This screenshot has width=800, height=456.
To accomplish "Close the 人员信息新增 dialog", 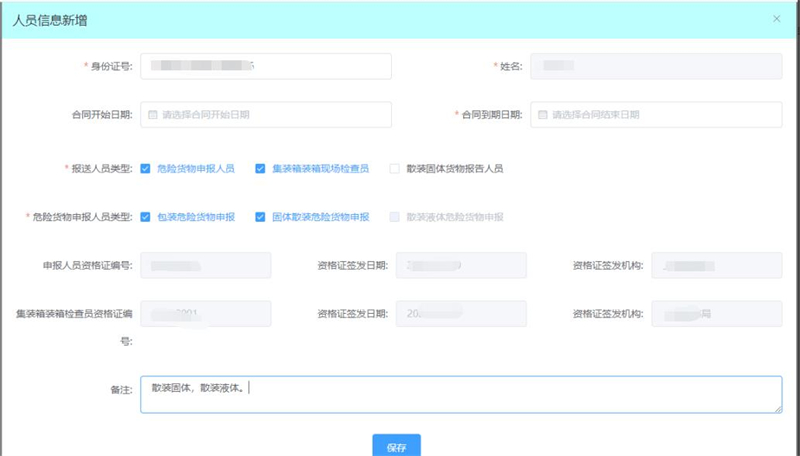I will click(x=777, y=19).
